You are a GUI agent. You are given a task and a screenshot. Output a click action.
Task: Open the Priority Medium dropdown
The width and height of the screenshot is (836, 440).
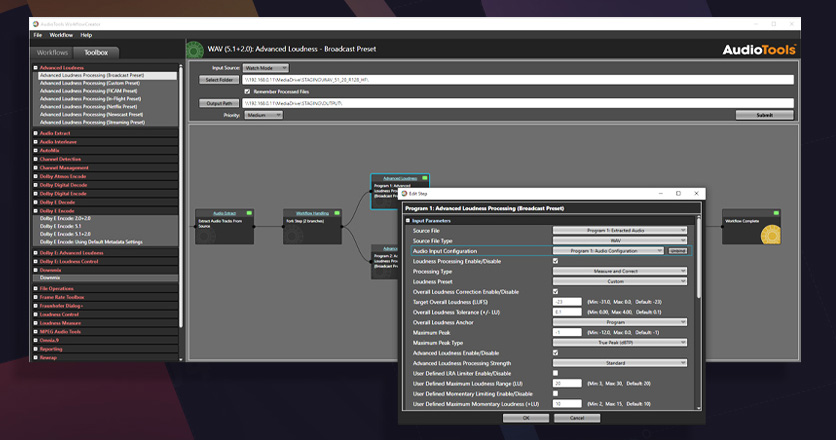(x=263, y=115)
